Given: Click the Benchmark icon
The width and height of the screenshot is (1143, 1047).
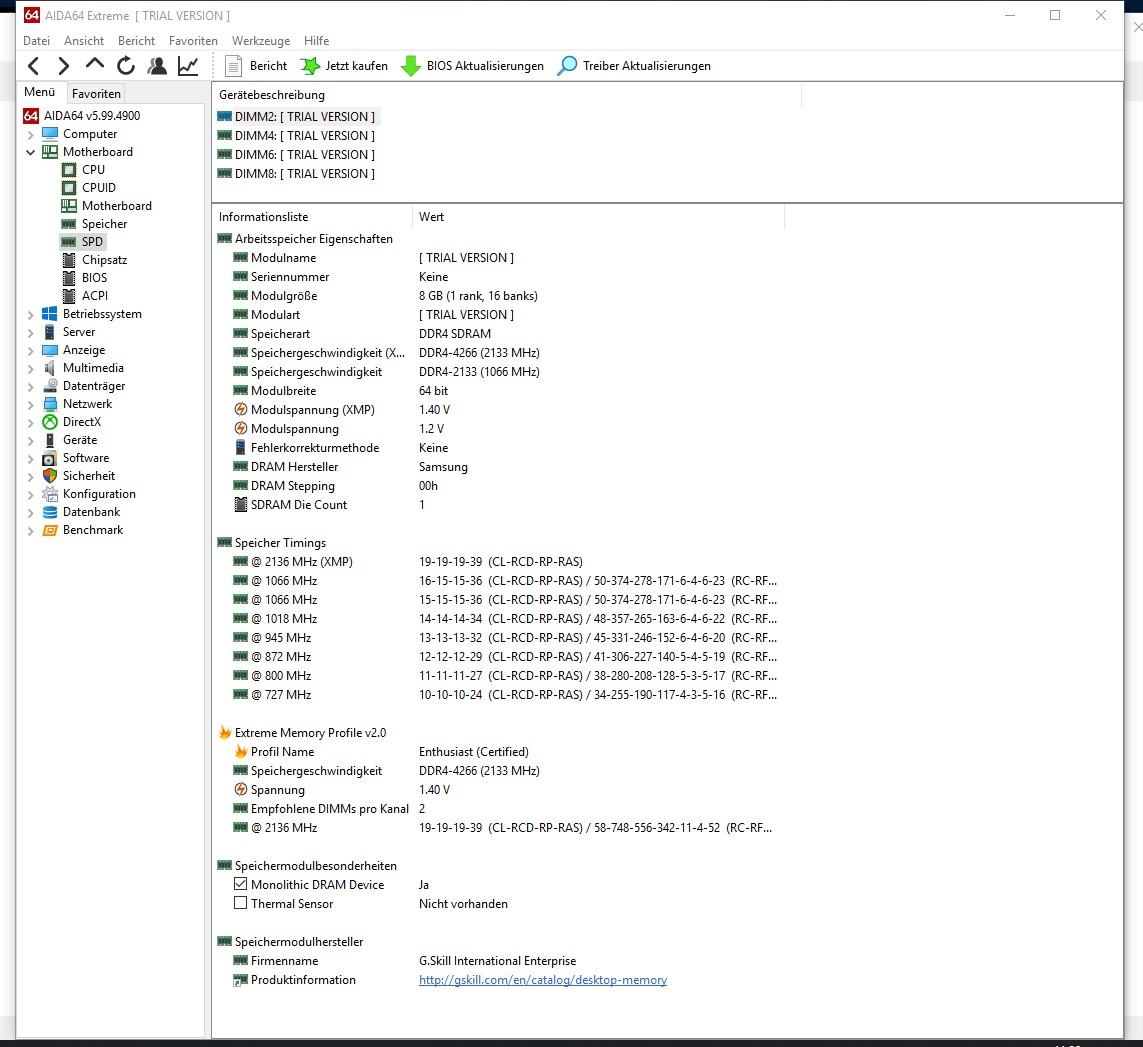Looking at the screenshot, I should (50, 530).
